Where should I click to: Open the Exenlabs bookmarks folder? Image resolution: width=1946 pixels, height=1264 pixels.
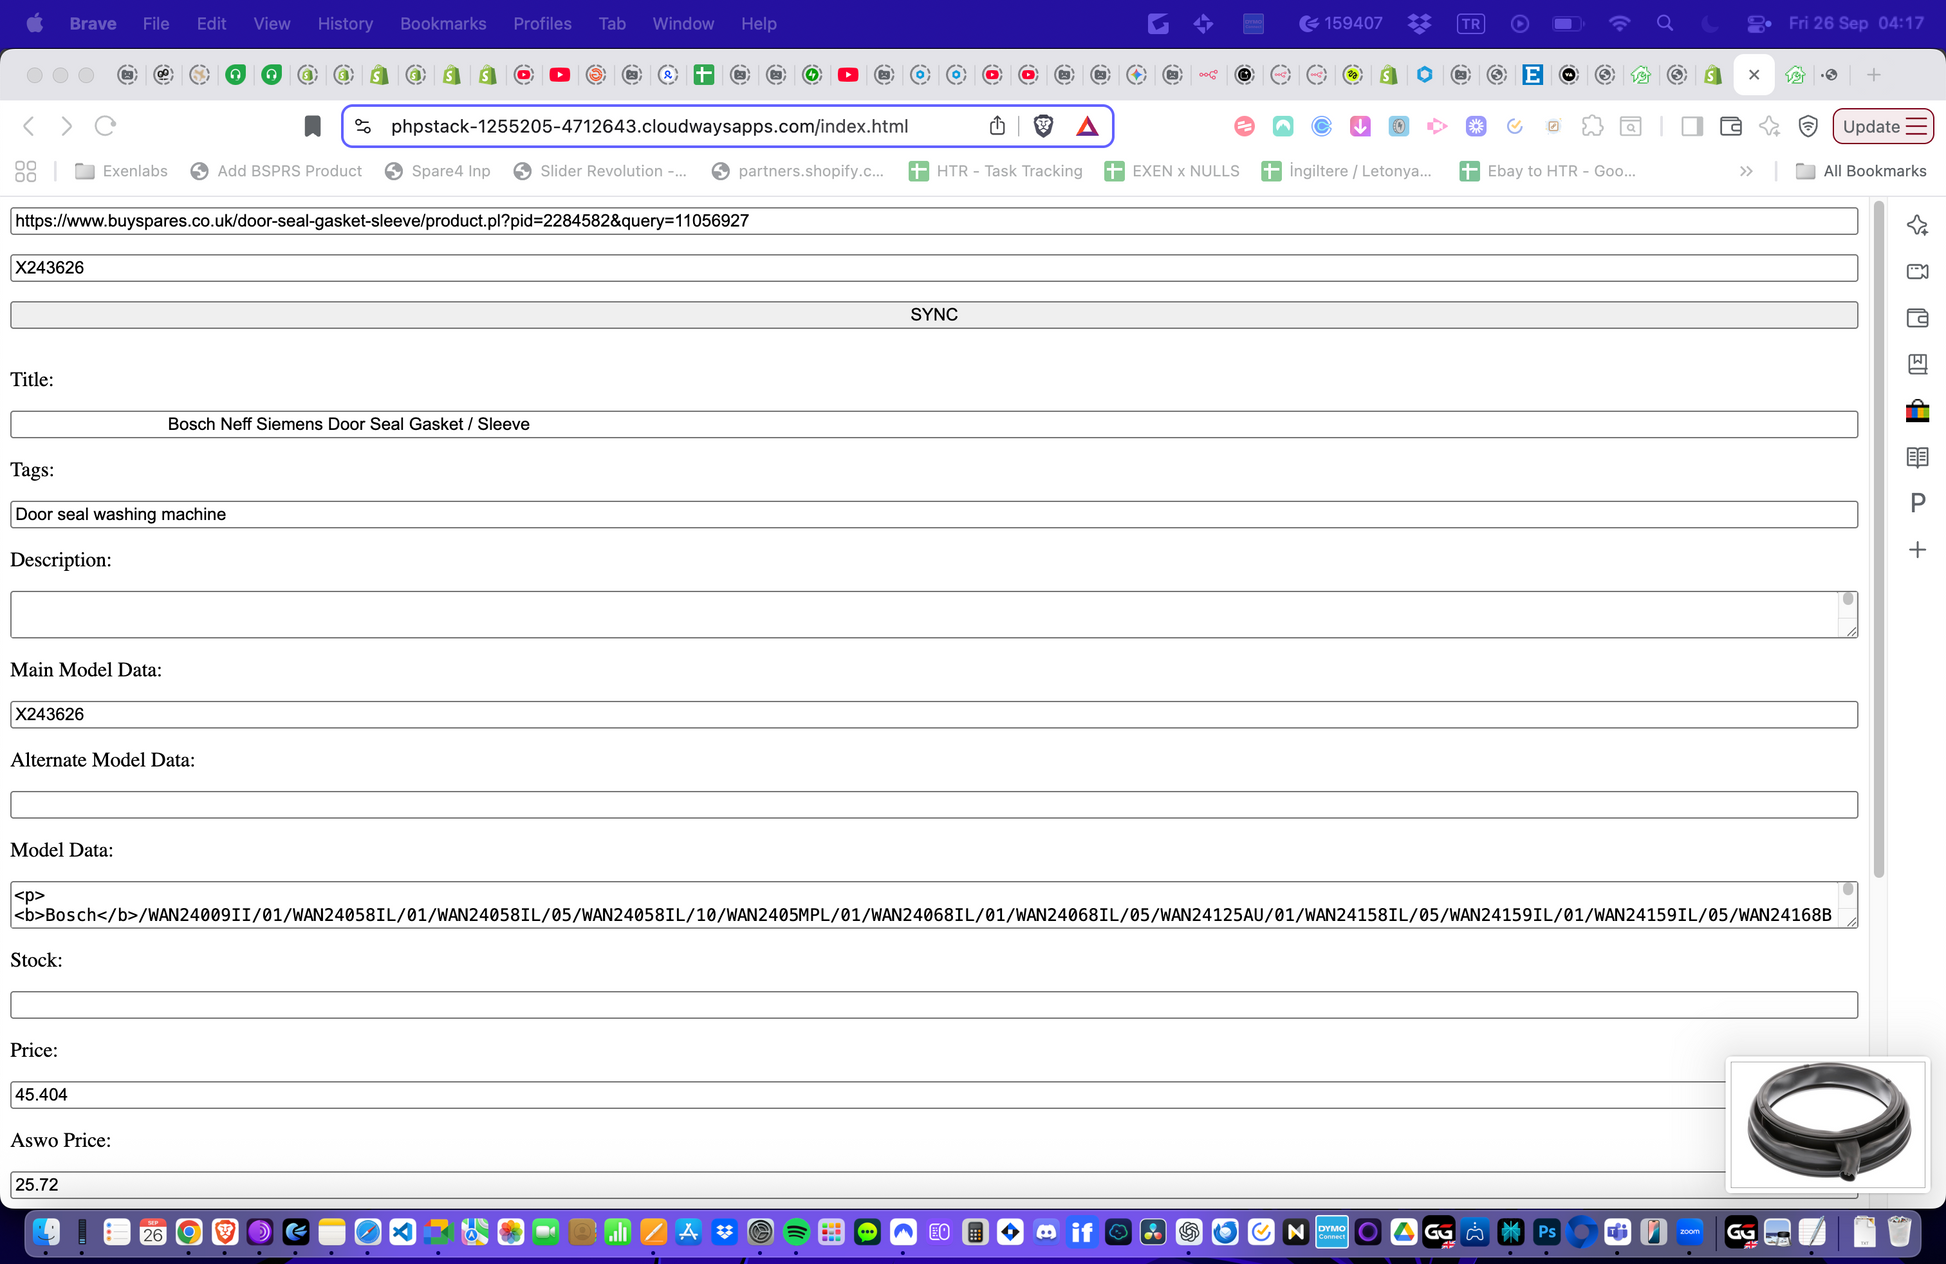click(121, 171)
